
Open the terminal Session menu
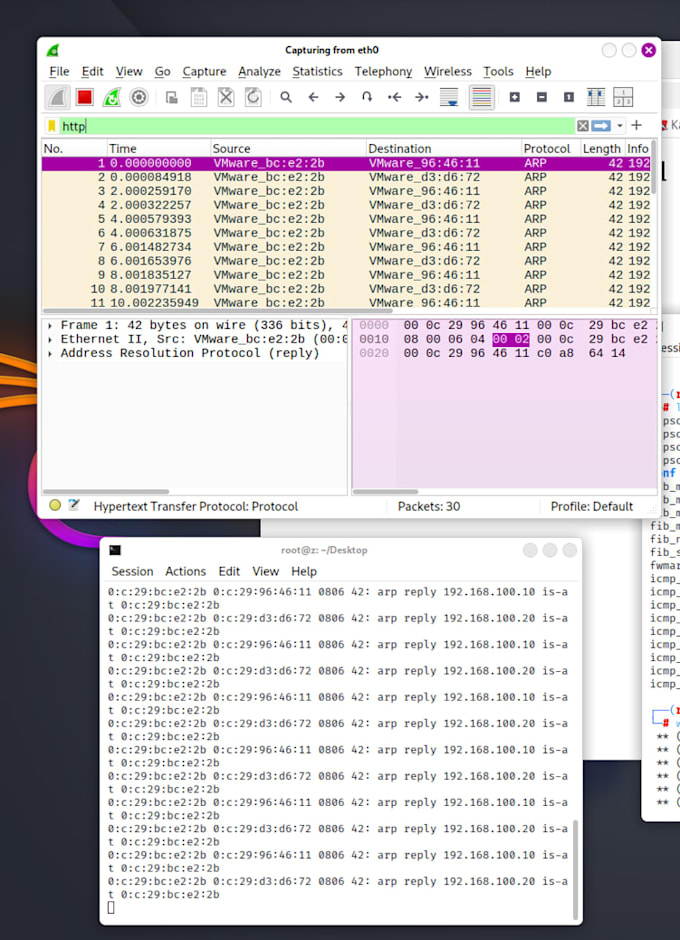[x=132, y=571]
